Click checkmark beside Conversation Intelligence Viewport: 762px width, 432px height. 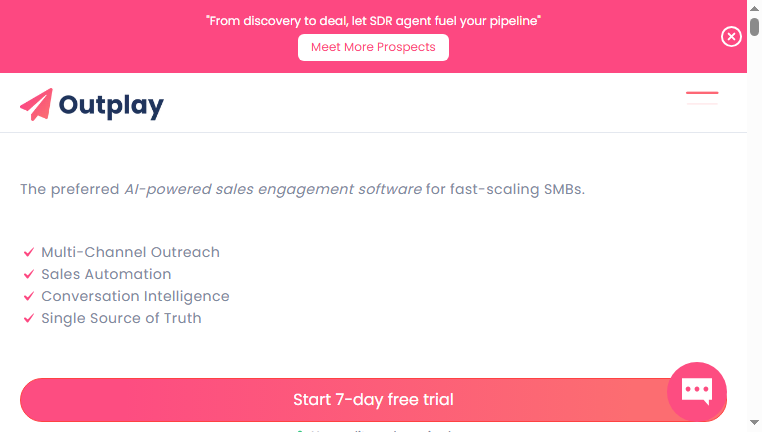pyautogui.click(x=29, y=296)
